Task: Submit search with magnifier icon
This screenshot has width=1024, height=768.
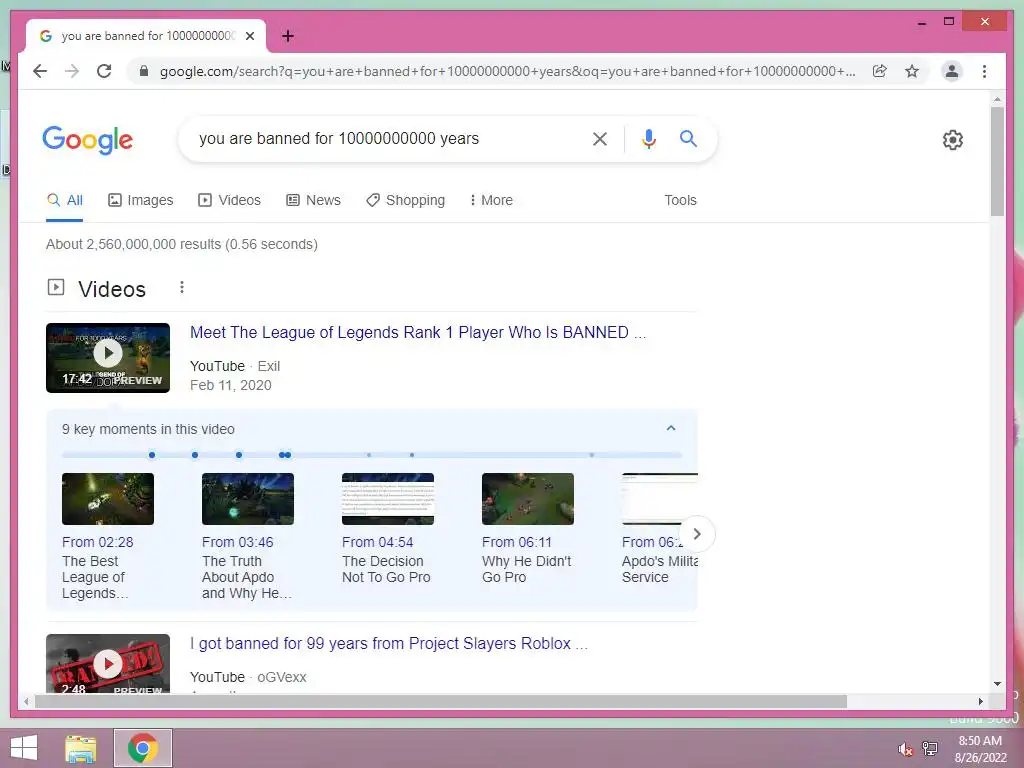Action: click(x=688, y=138)
